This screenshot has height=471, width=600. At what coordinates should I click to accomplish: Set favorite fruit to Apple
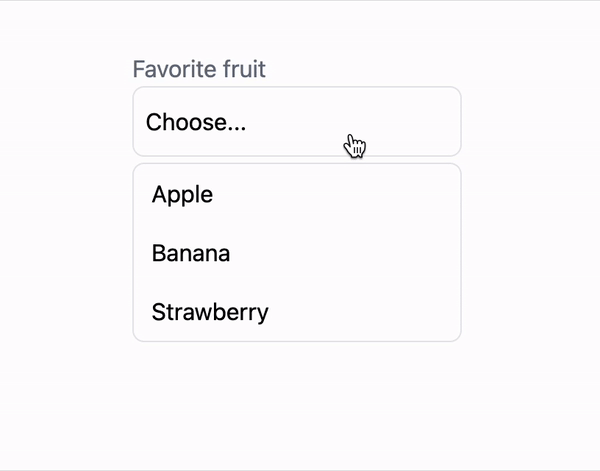coord(297,194)
